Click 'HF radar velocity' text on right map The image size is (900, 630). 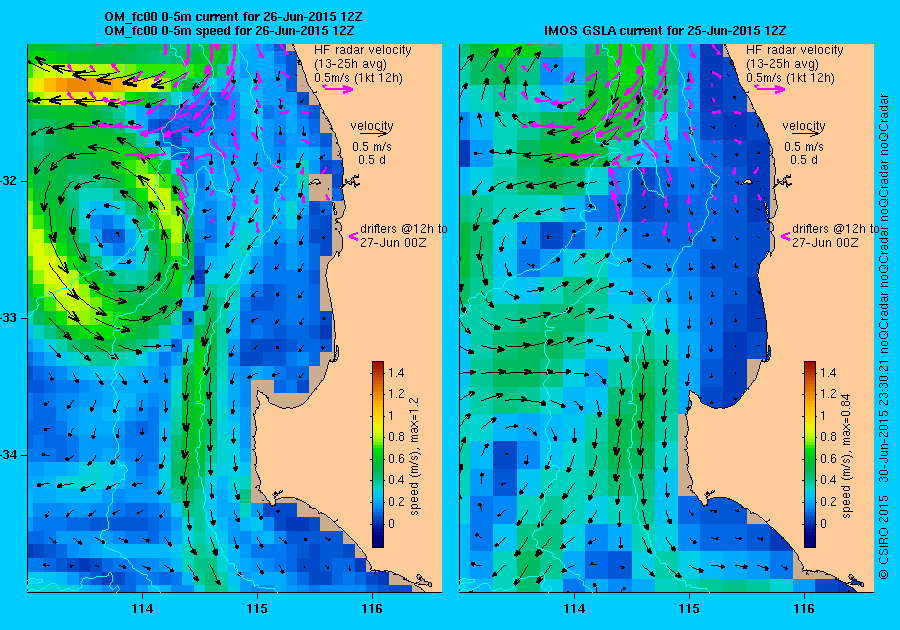click(795, 50)
